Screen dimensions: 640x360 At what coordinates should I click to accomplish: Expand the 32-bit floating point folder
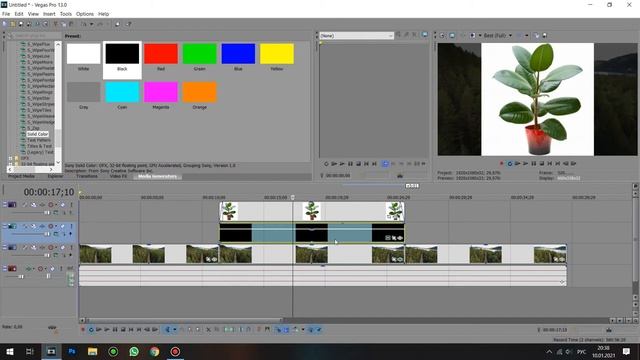click(11, 164)
